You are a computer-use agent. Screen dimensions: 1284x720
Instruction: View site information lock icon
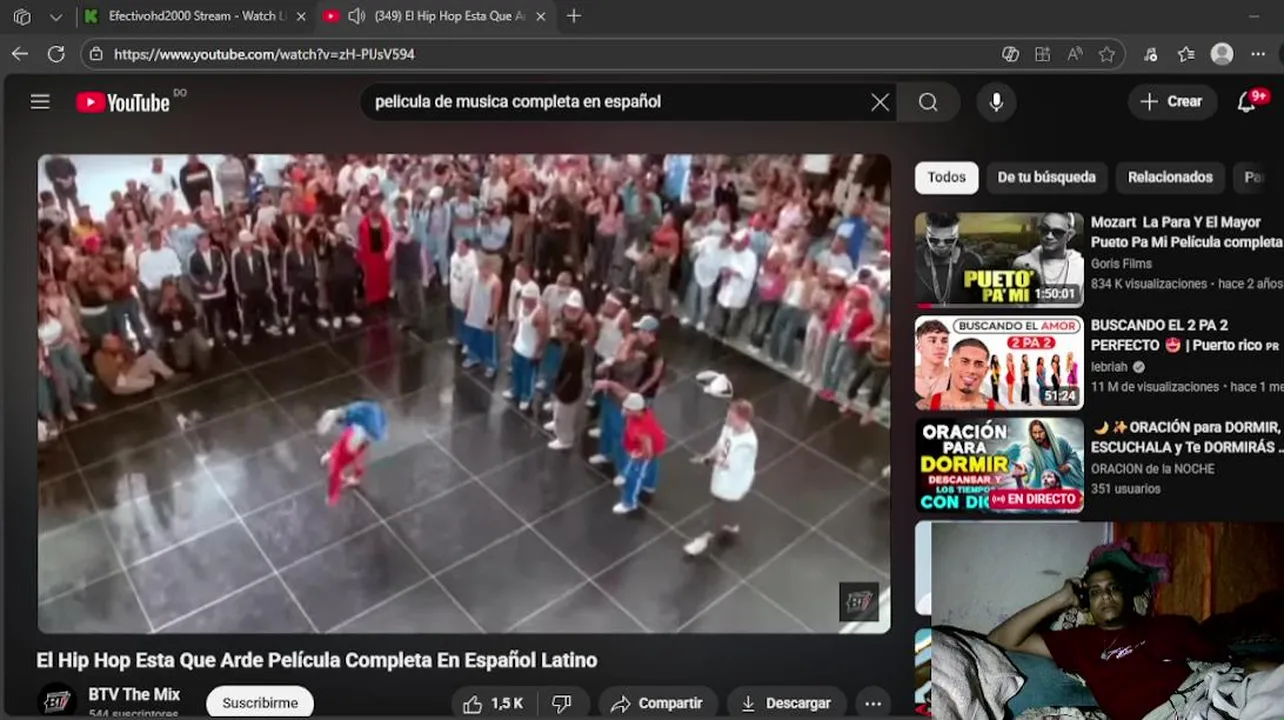click(x=94, y=54)
